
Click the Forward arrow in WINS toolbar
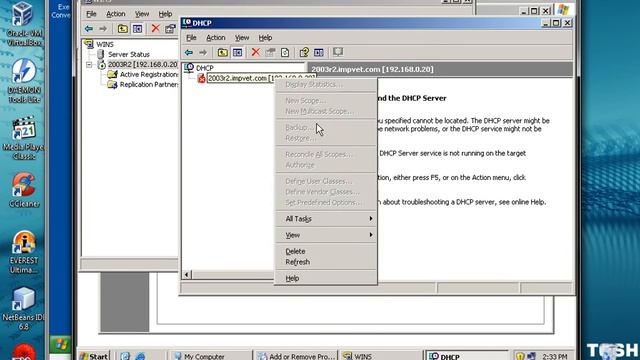[103, 29]
